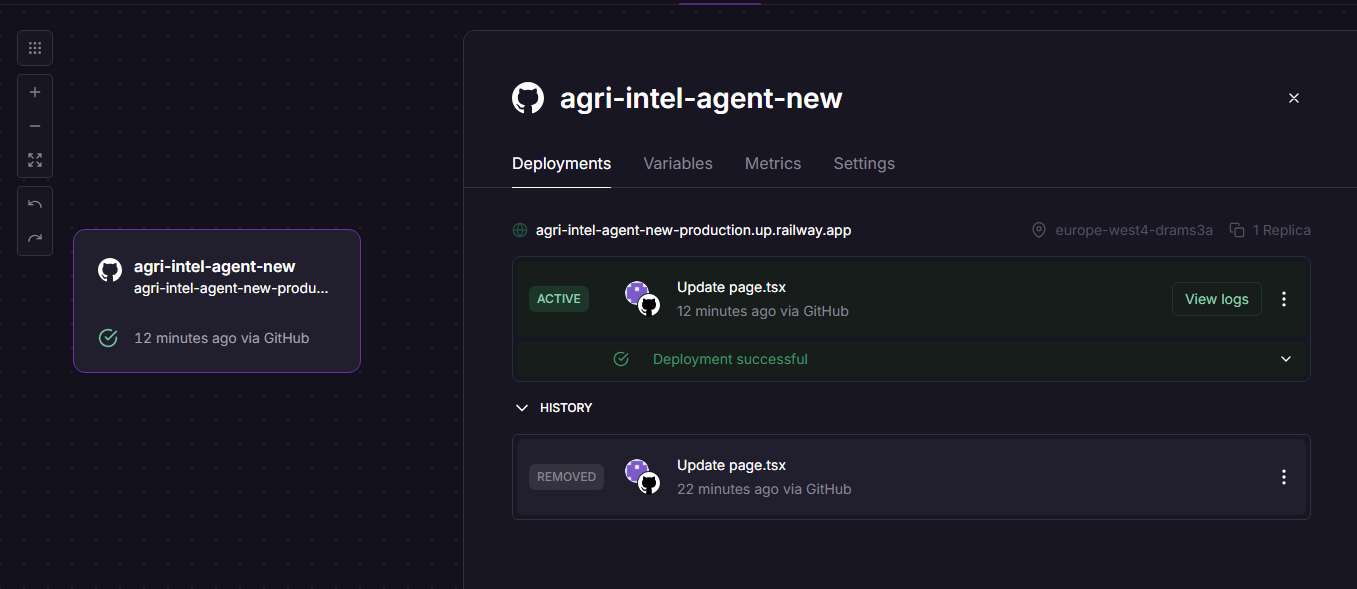
Task: Click the removed deployment's Update page.tsx title
Action: click(x=731, y=465)
